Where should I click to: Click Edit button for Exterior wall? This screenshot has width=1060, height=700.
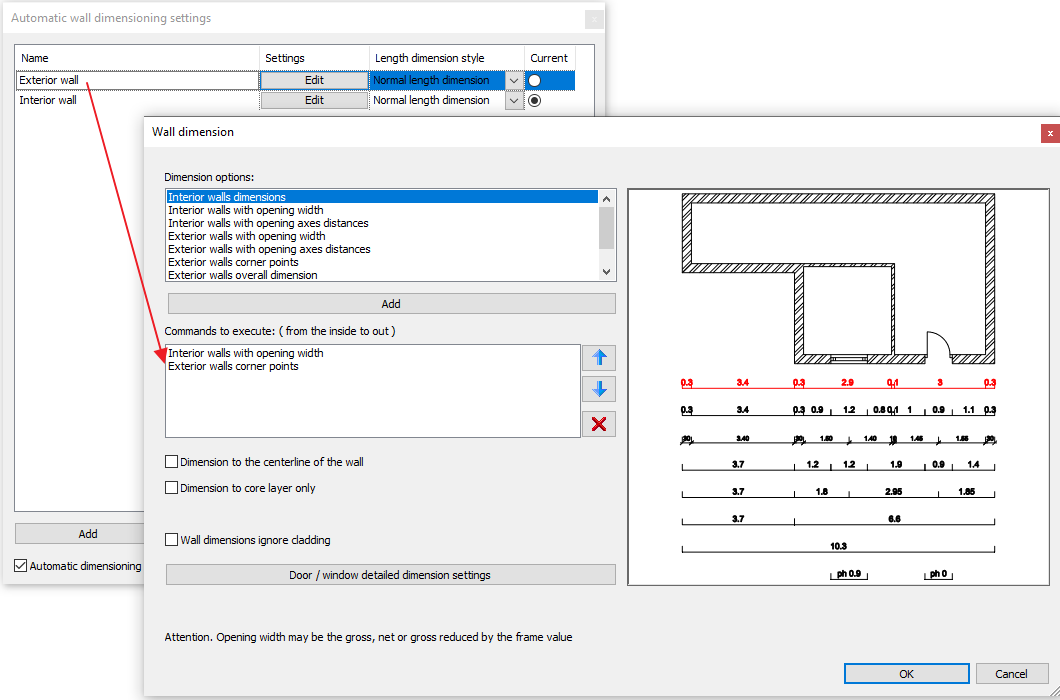click(314, 80)
